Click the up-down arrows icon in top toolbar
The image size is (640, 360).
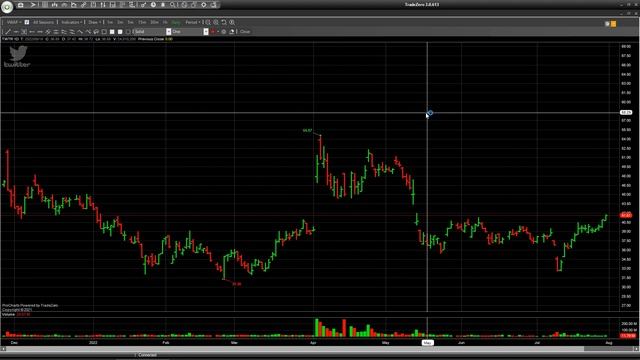103,5
